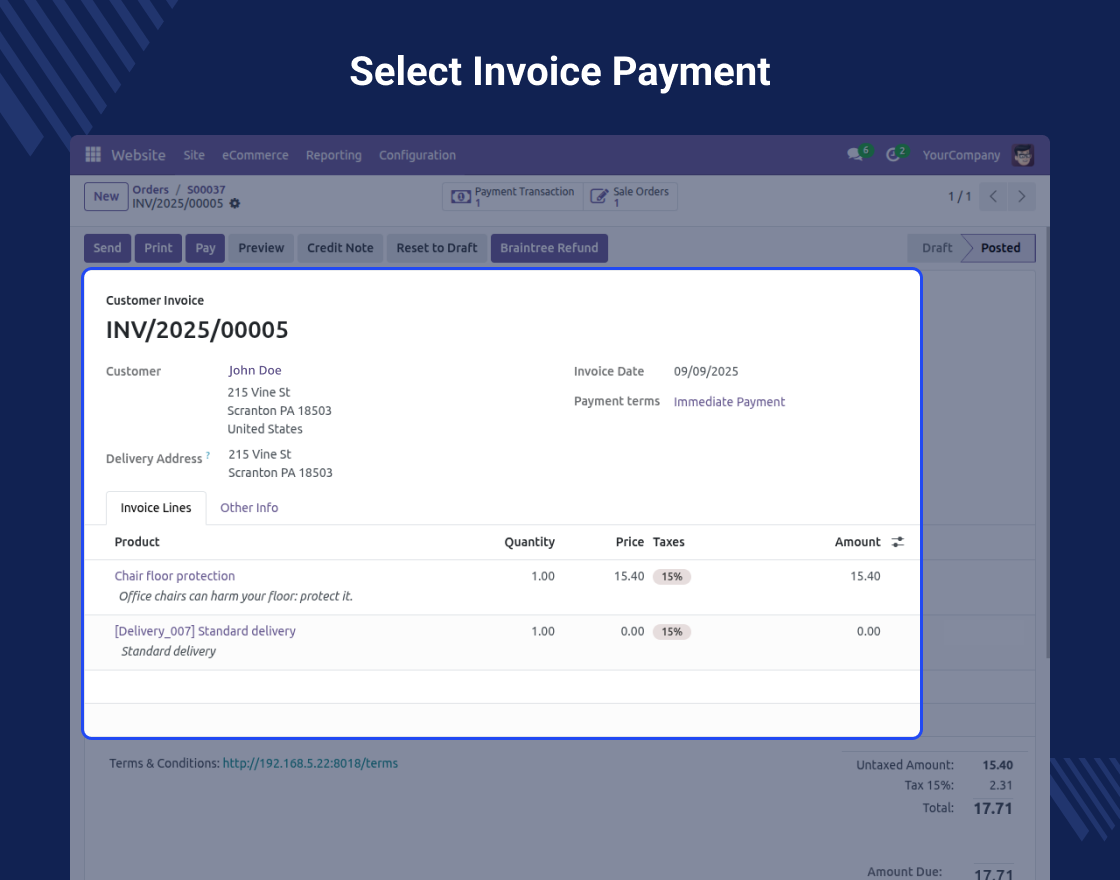Click the user avatar icon
1120x880 pixels.
1023,155
